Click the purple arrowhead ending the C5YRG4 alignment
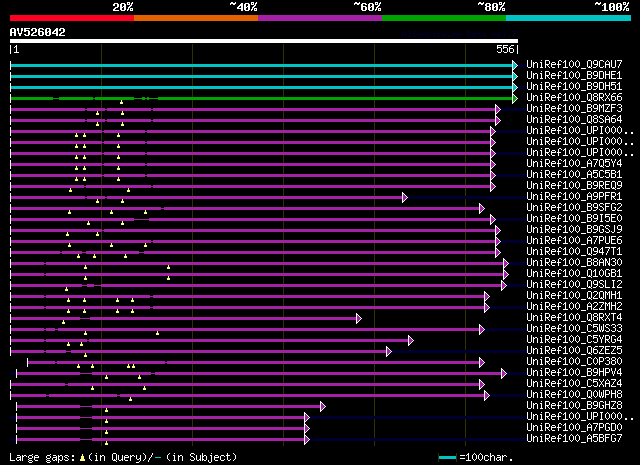 (411, 340)
